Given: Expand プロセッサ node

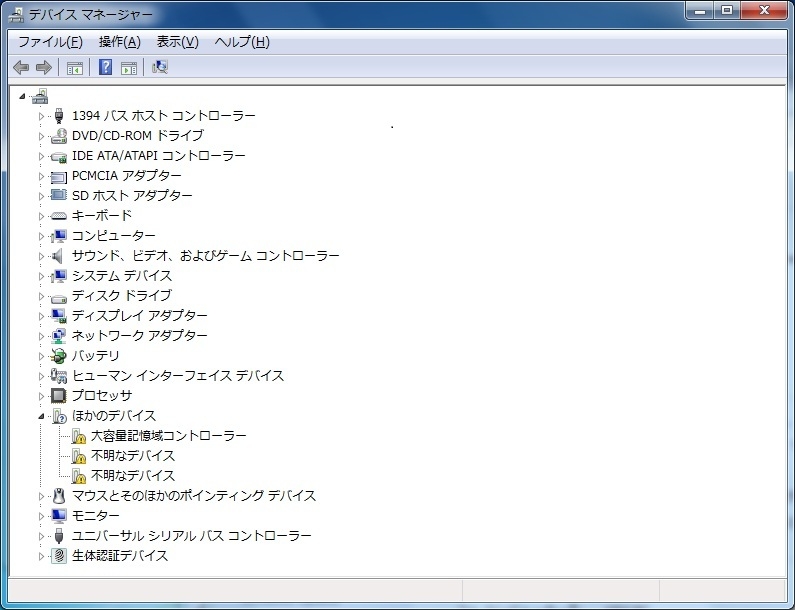Looking at the screenshot, I should pos(42,396).
